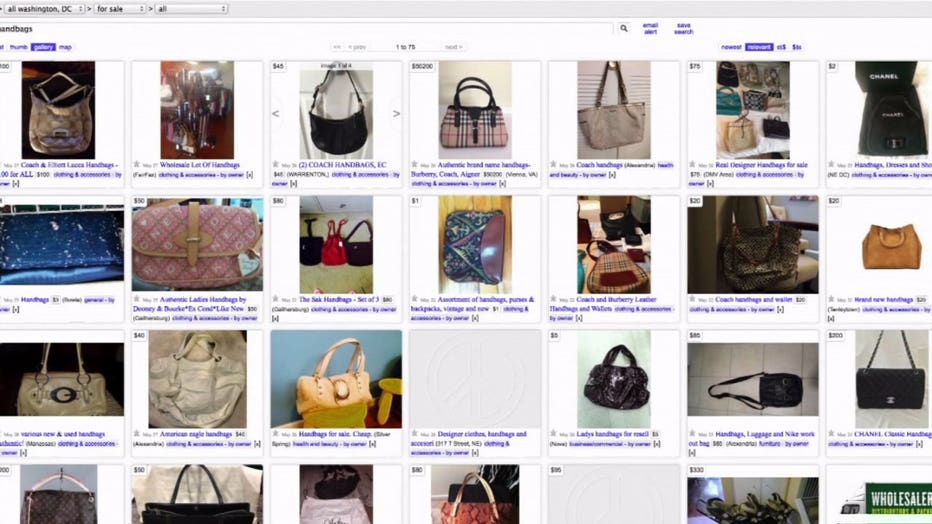Star the (2) COACH HANDBAGS, EC listing
The width and height of the screenshot is (932, 524).
tap(275, 165)
